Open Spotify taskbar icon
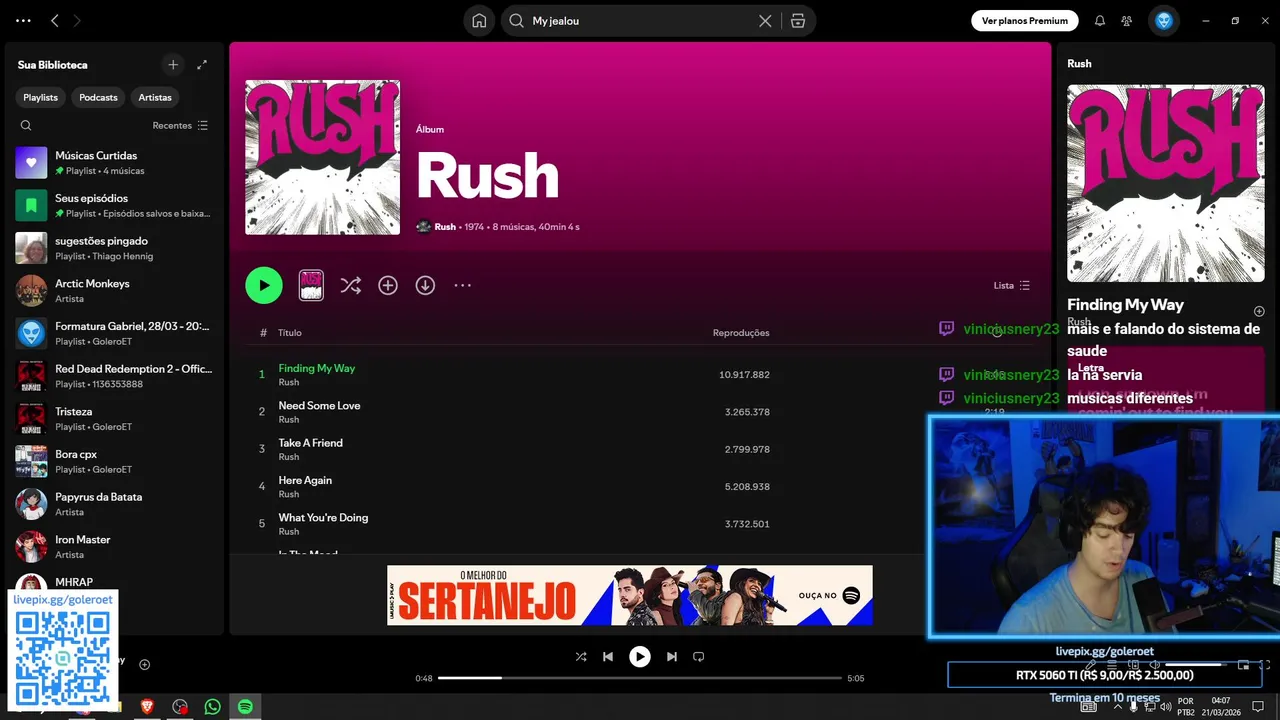1280x720 pixels. pos(245,706)
